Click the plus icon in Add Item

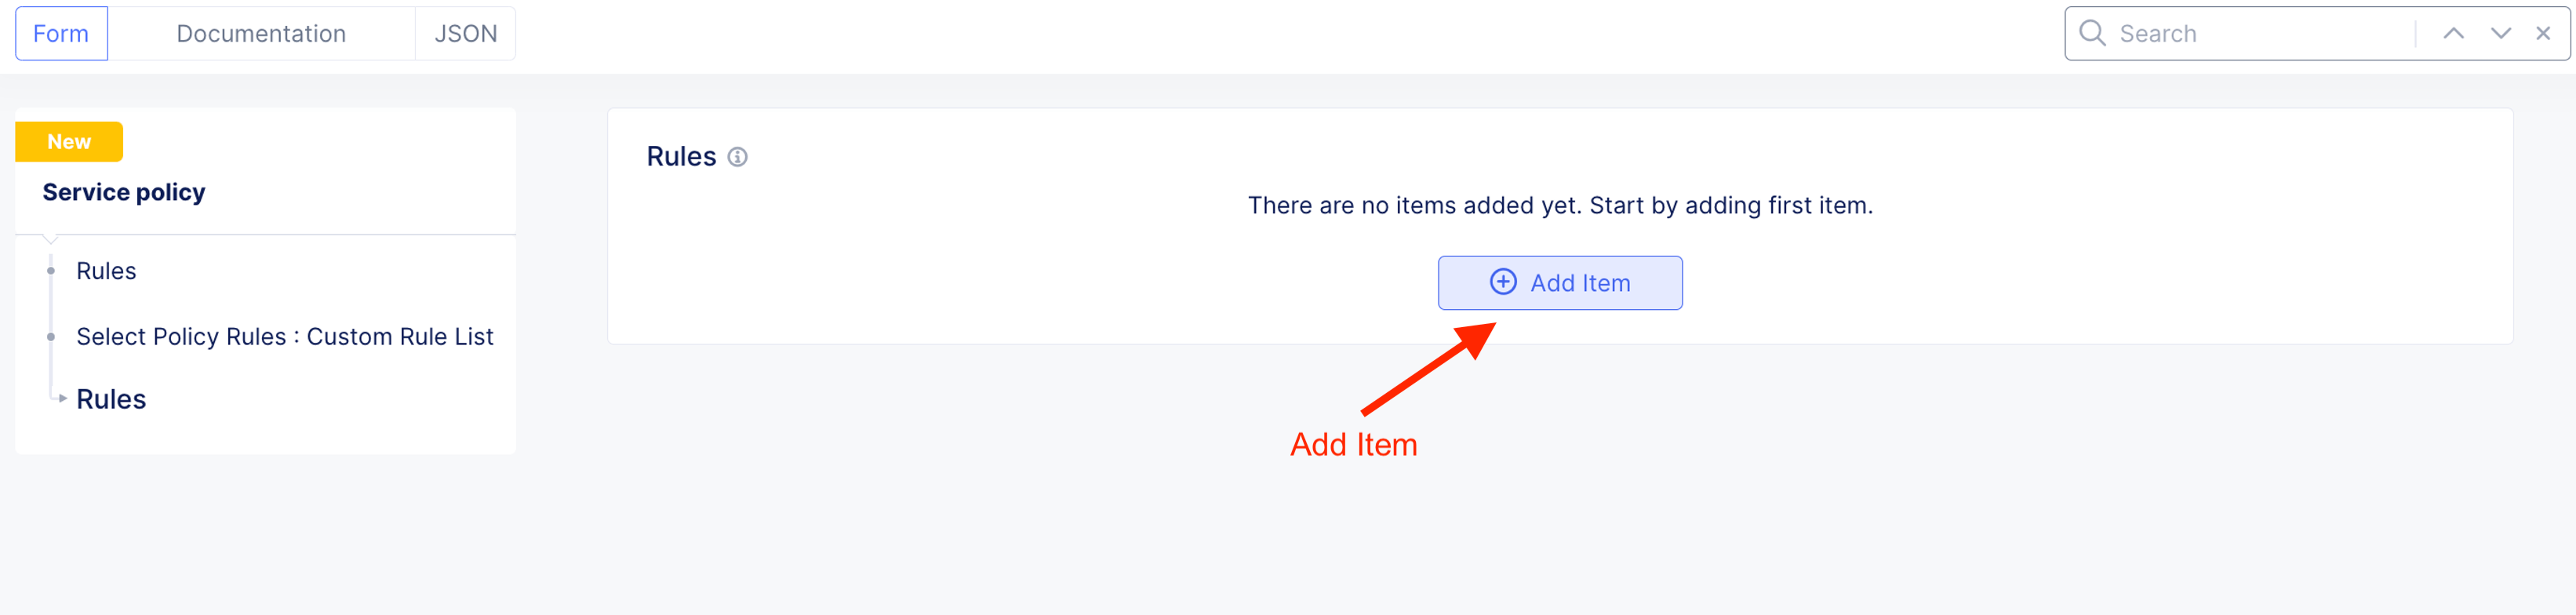1502,282
